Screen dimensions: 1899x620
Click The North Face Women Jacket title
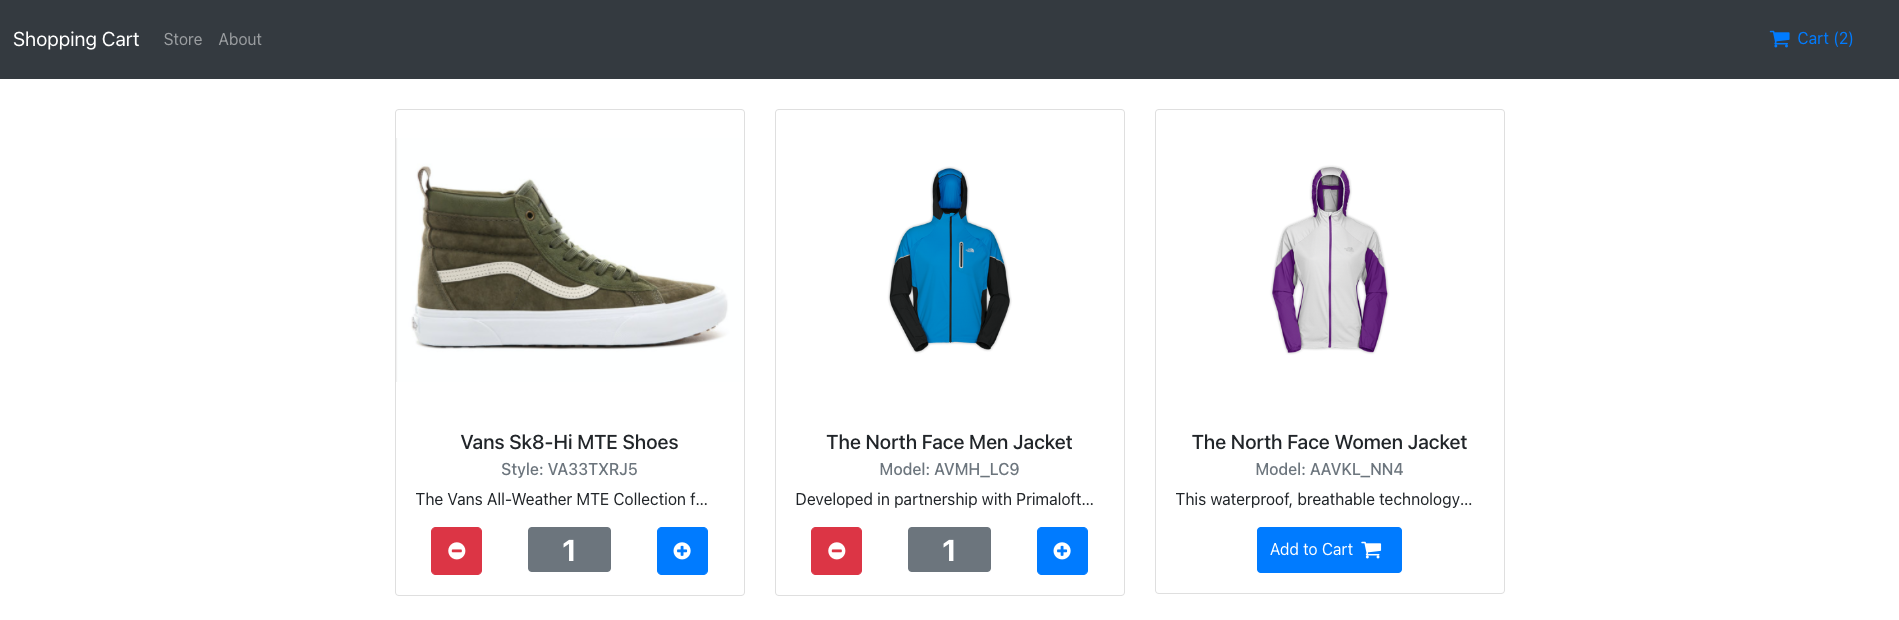[x=1329, y=442]
